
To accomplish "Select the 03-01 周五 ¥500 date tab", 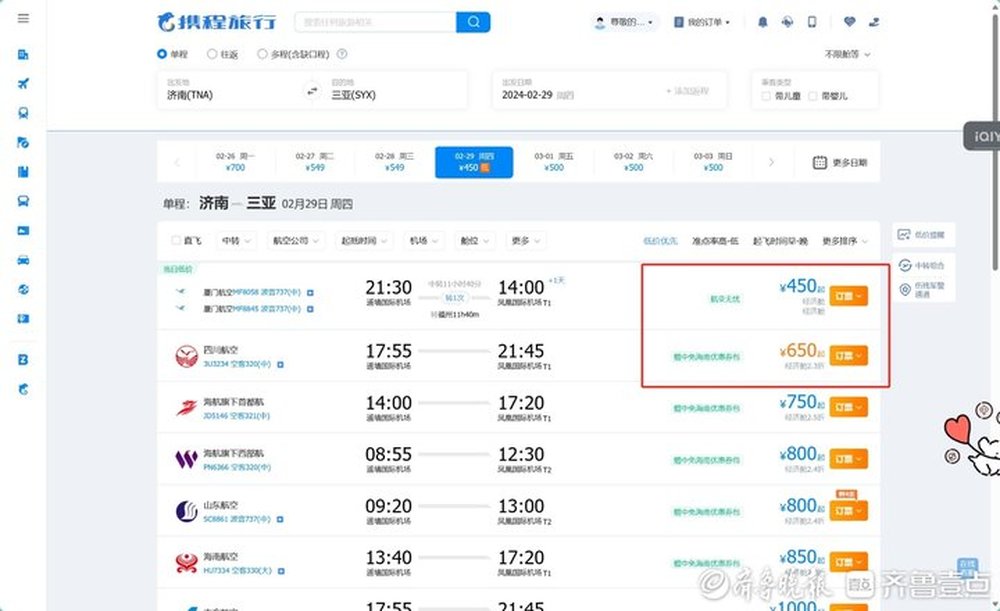I will (x=554, y=162).
